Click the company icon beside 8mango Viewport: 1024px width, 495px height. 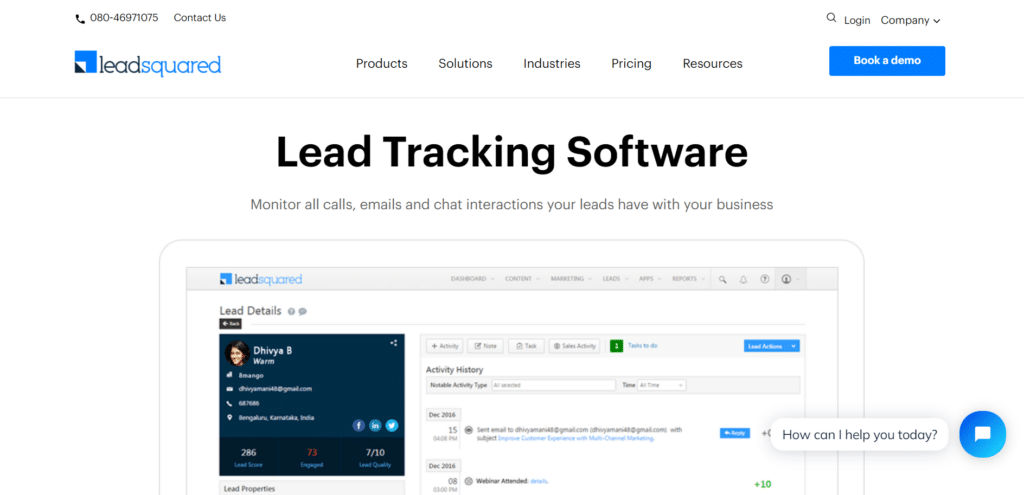(x=229, y=375)
